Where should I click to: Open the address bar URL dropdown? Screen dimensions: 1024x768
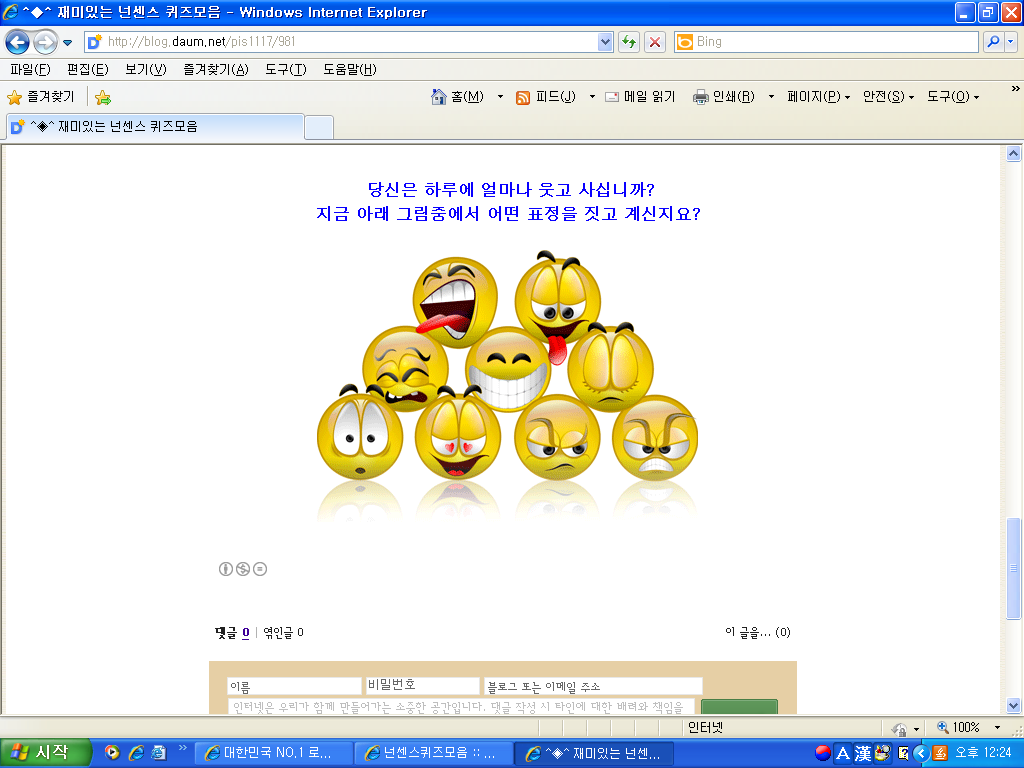(605, 42)
